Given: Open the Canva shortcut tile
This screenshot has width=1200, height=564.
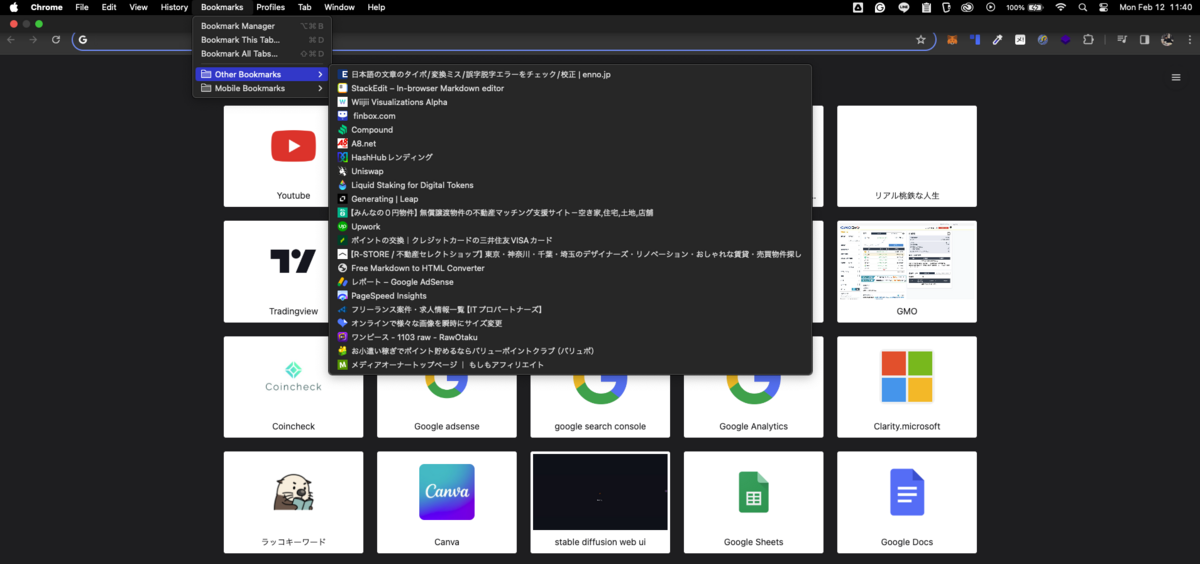Looking at the screenshot, I should [x=447, y=502].
